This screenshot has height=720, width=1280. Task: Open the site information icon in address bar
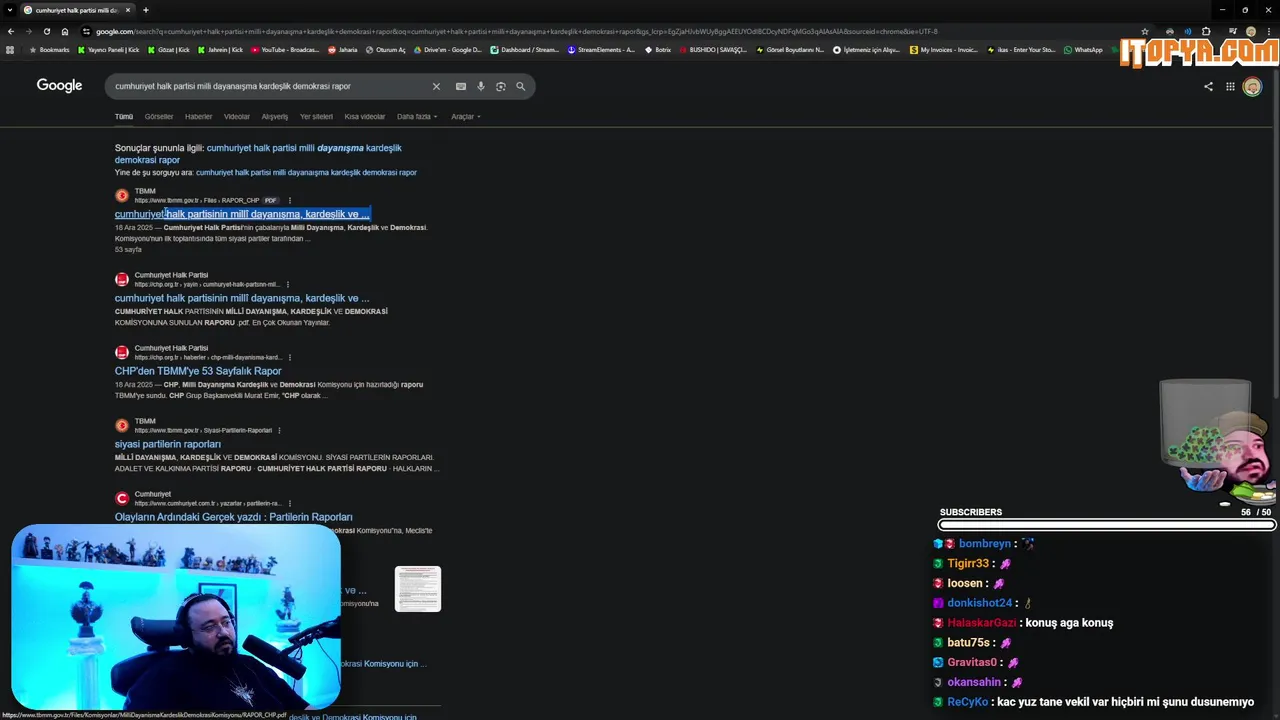86,31
